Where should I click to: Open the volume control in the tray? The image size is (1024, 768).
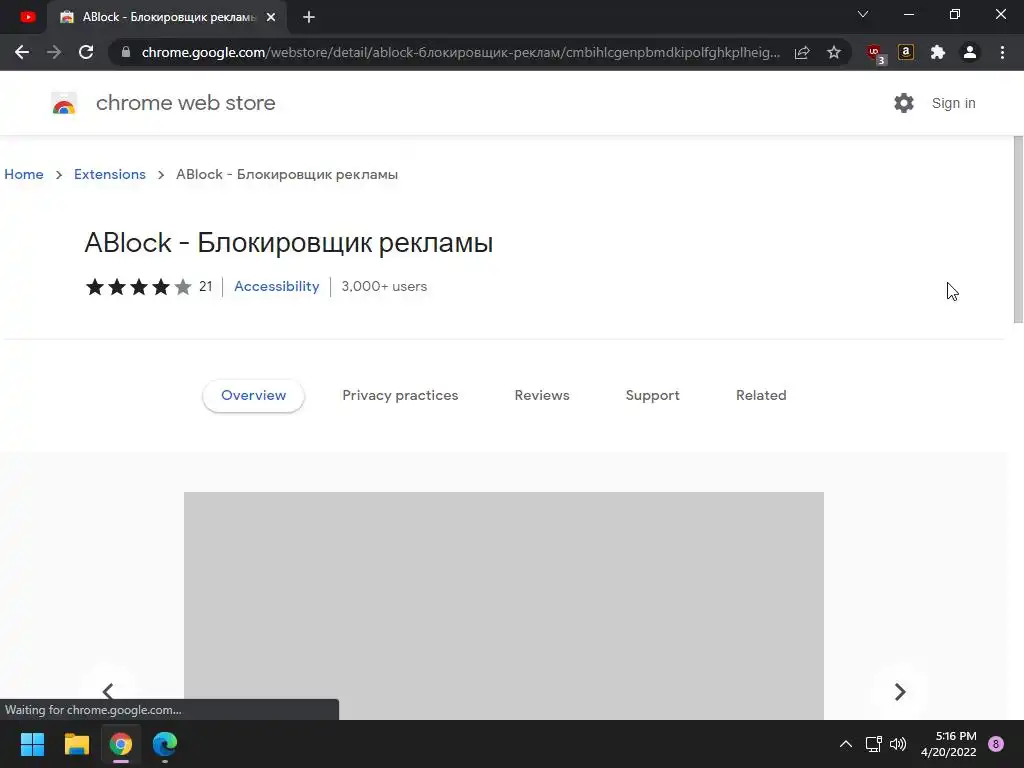click(x=899, y=744)
